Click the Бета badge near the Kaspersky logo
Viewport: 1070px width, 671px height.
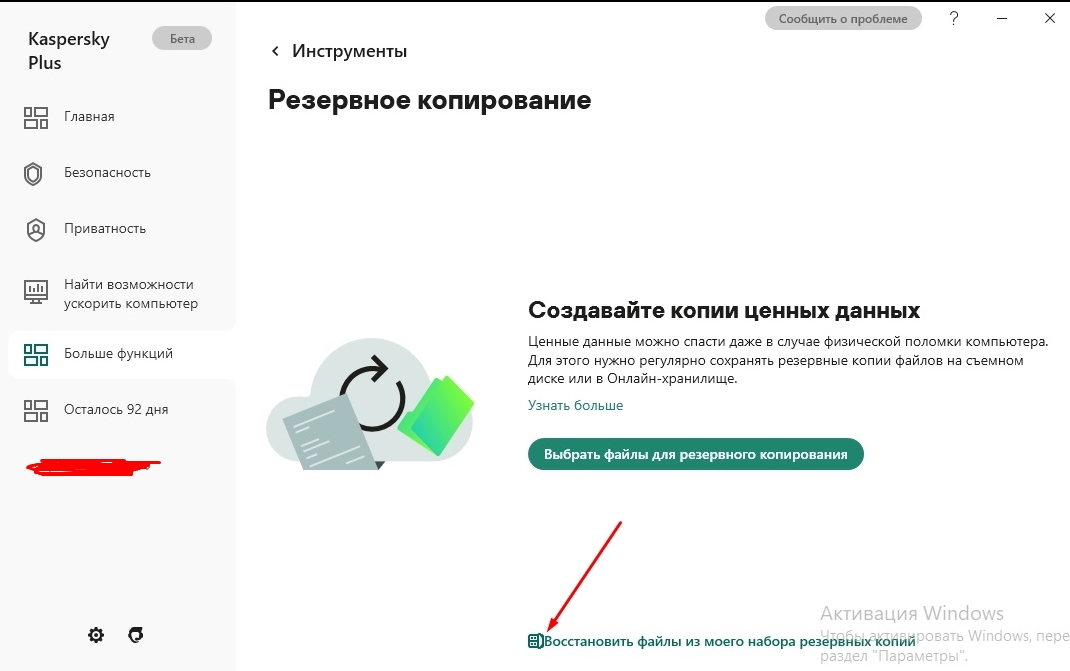[182, 39]
